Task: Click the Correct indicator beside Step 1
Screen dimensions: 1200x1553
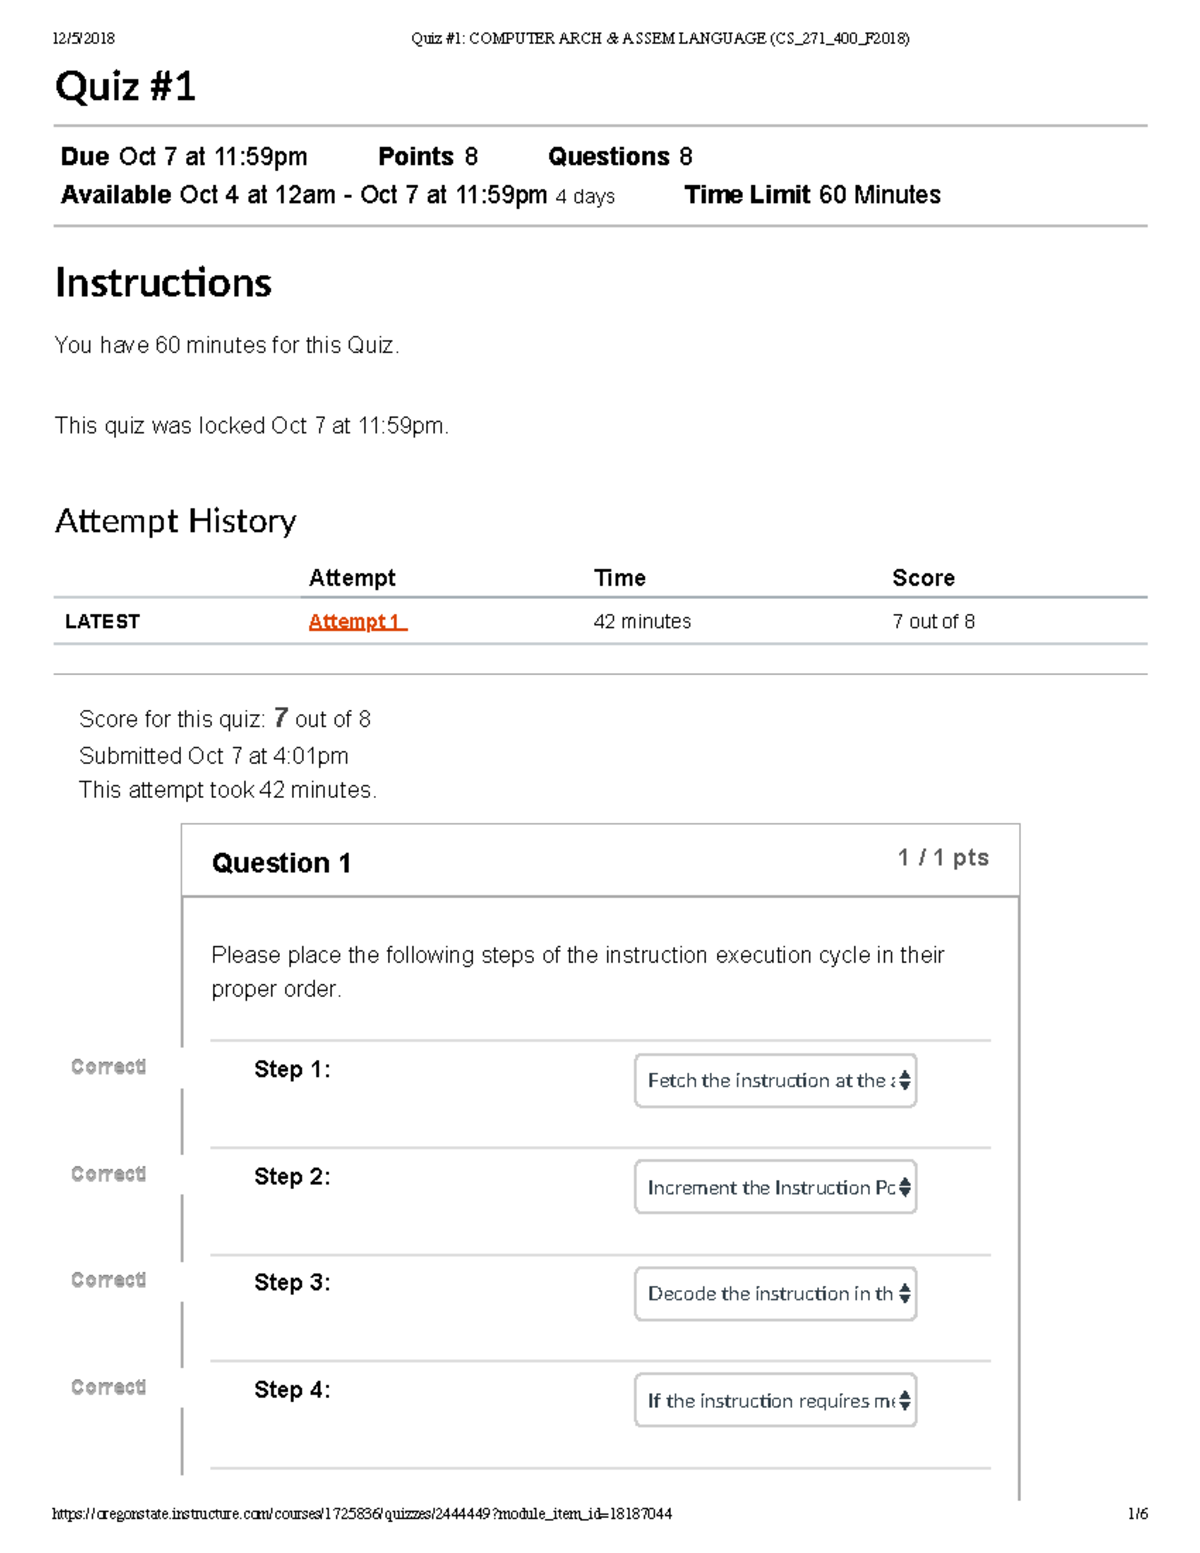Action: click(108, 1067)
